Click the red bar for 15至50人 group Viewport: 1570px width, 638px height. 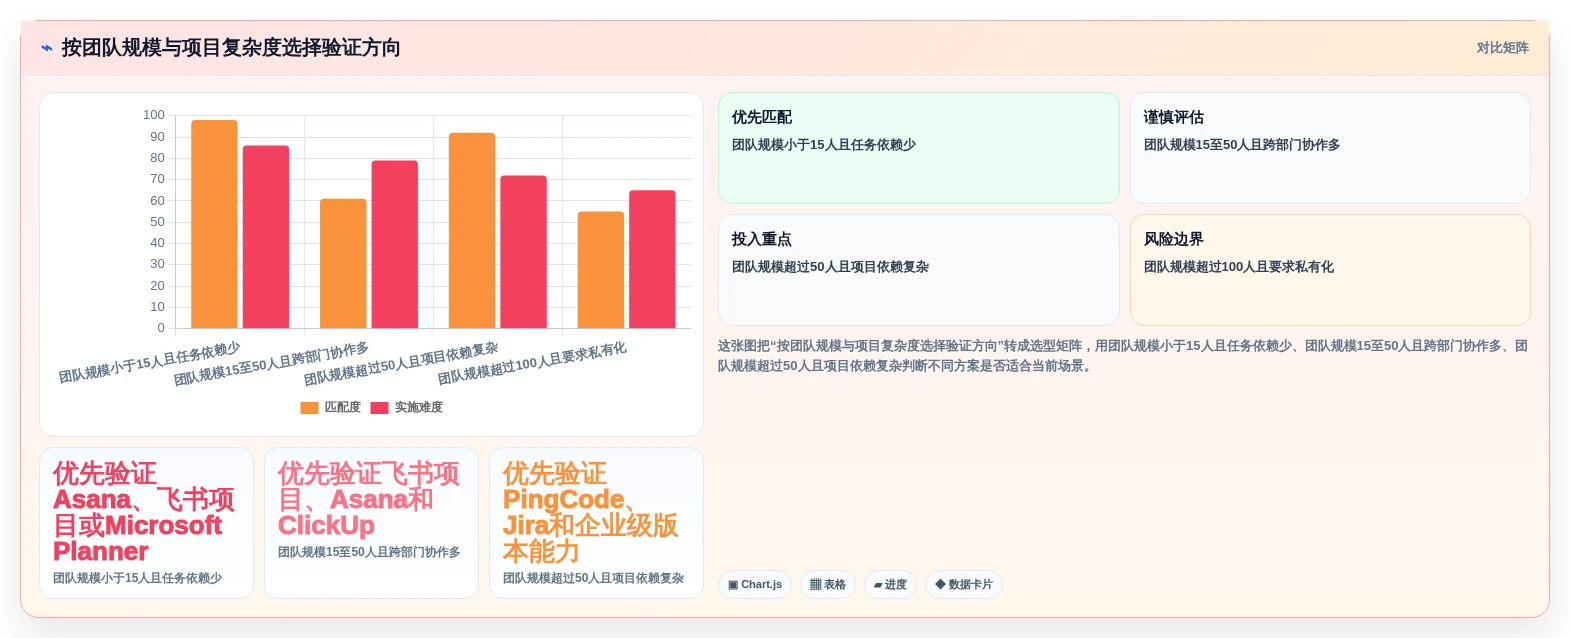coord(395,244)
